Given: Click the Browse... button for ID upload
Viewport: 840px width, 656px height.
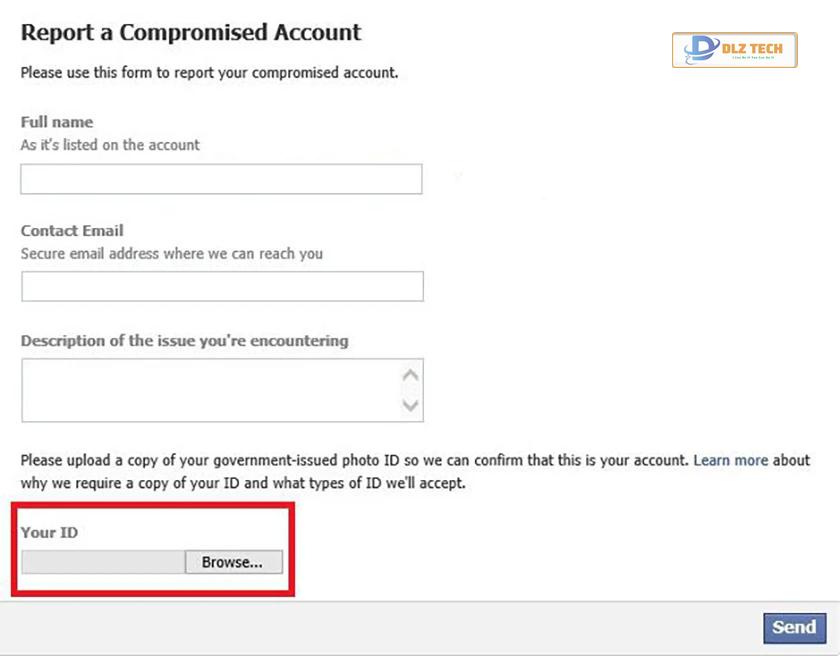Looking at the screenshot, I should (x=234, y=562).
